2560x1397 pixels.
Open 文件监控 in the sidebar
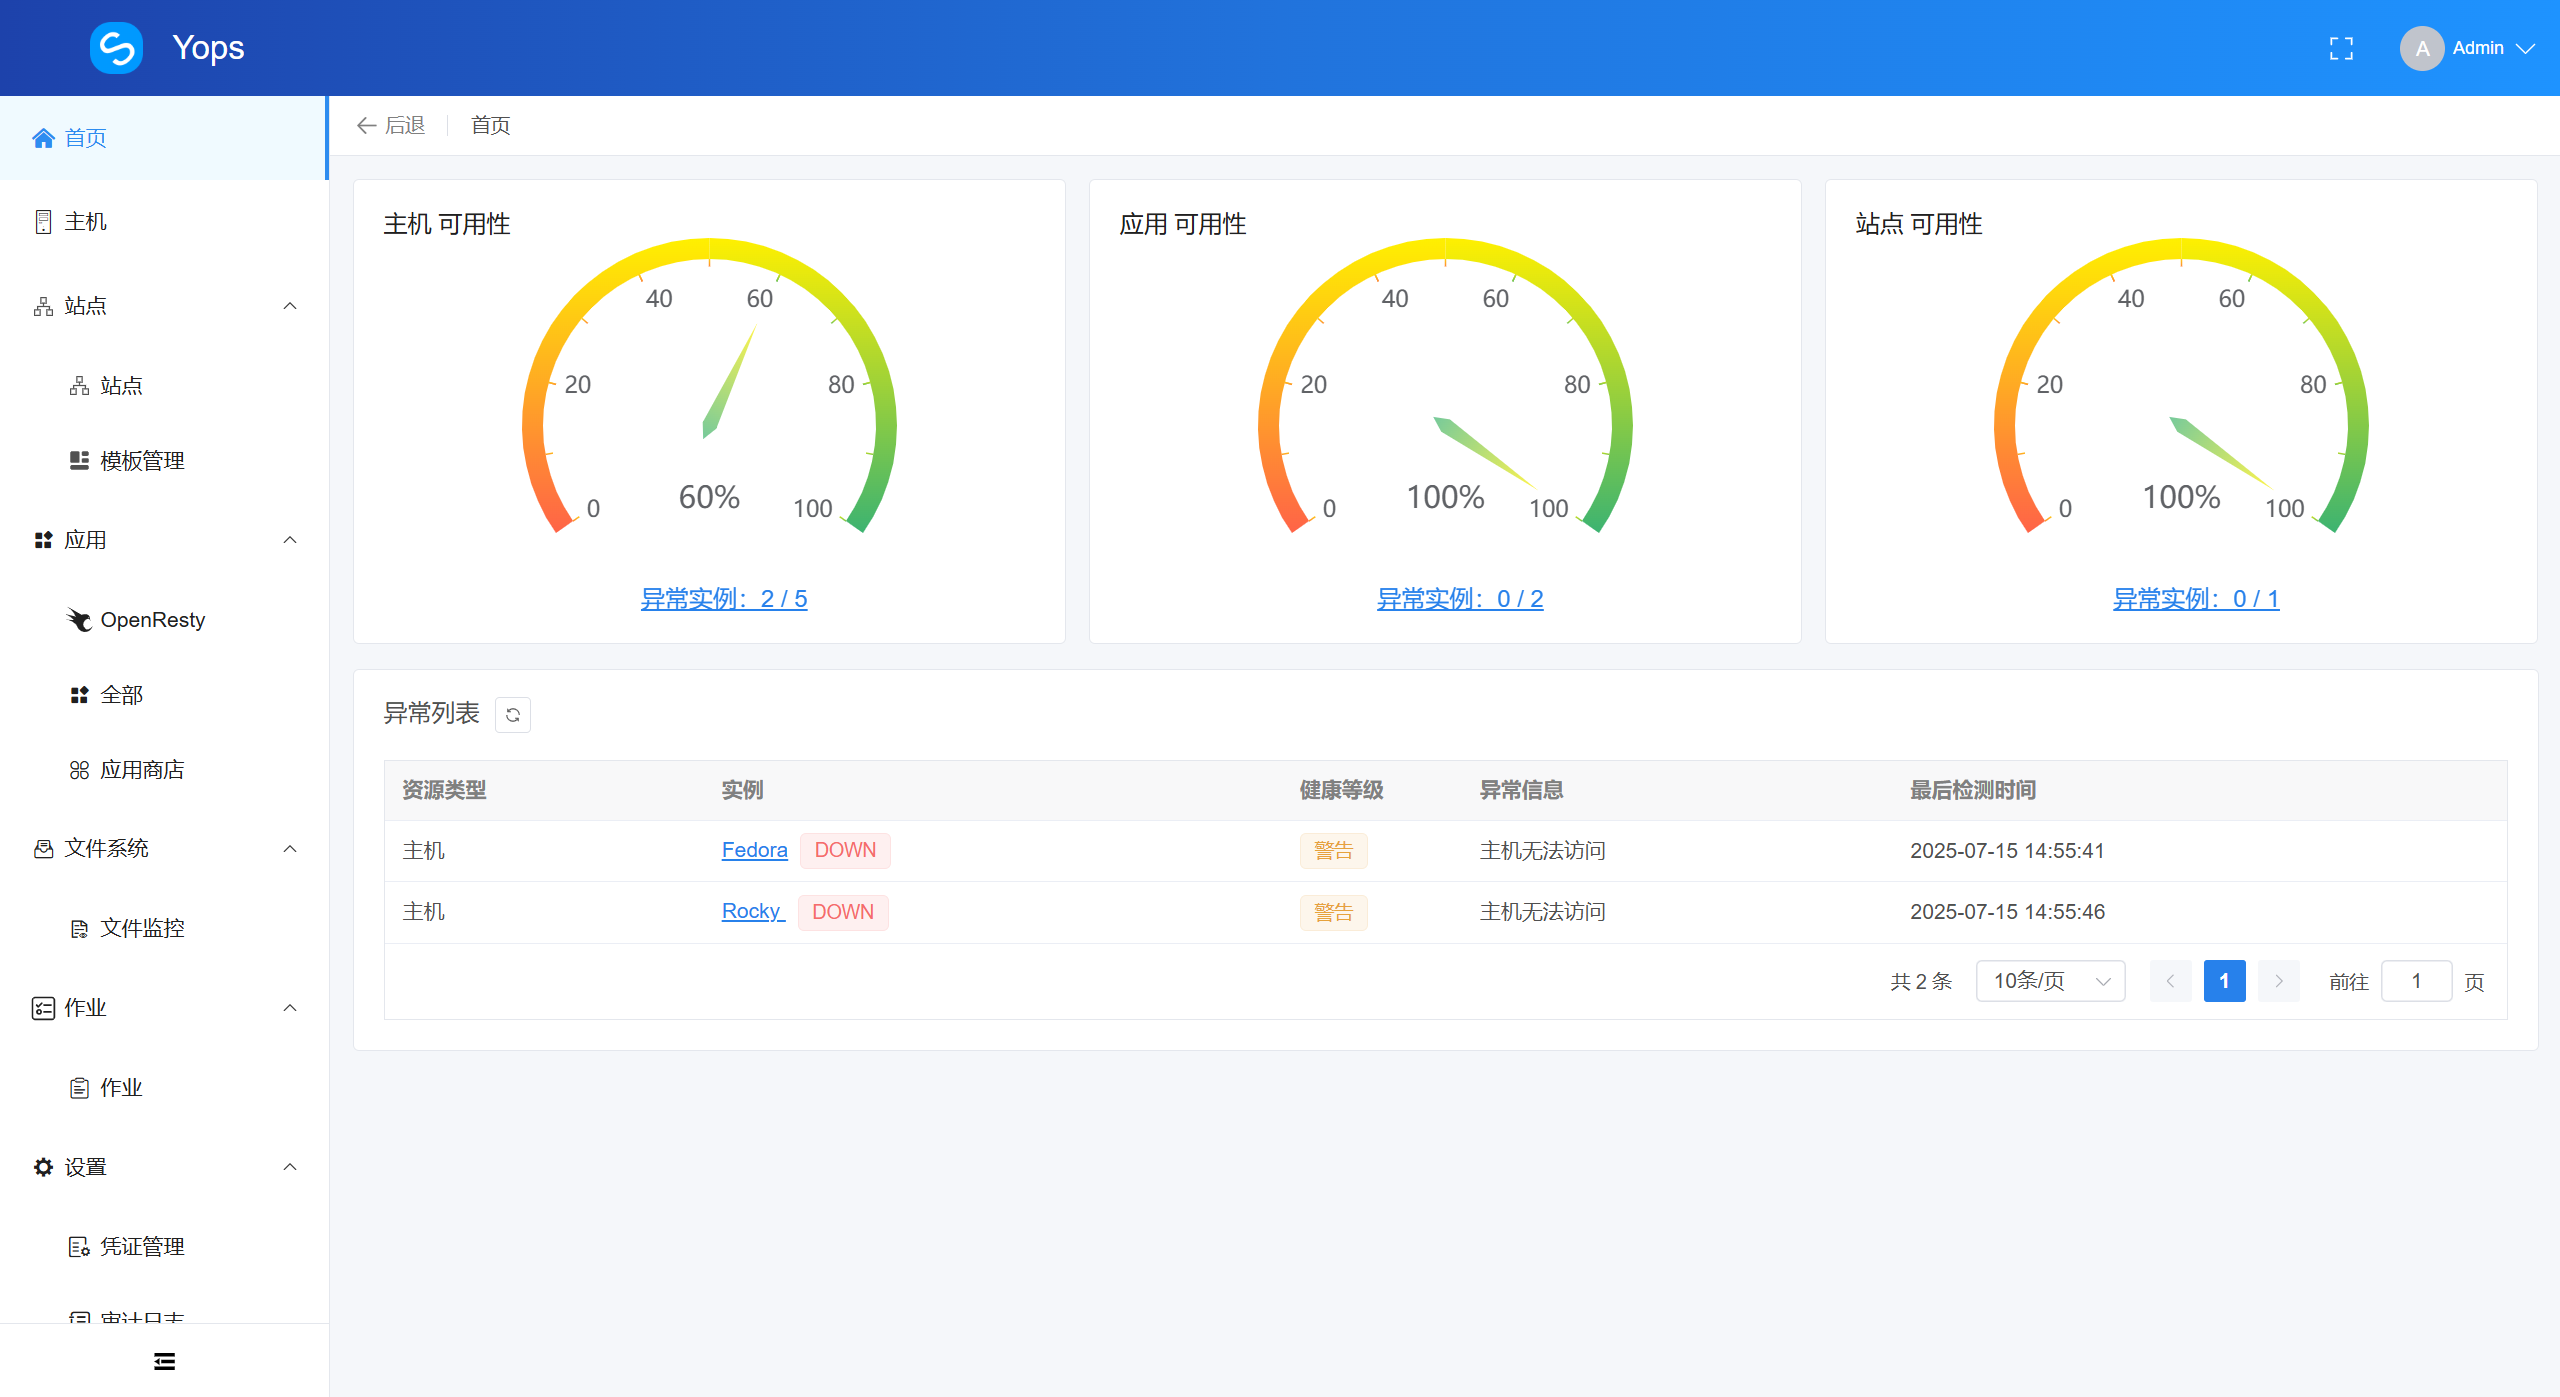point(142,928)
